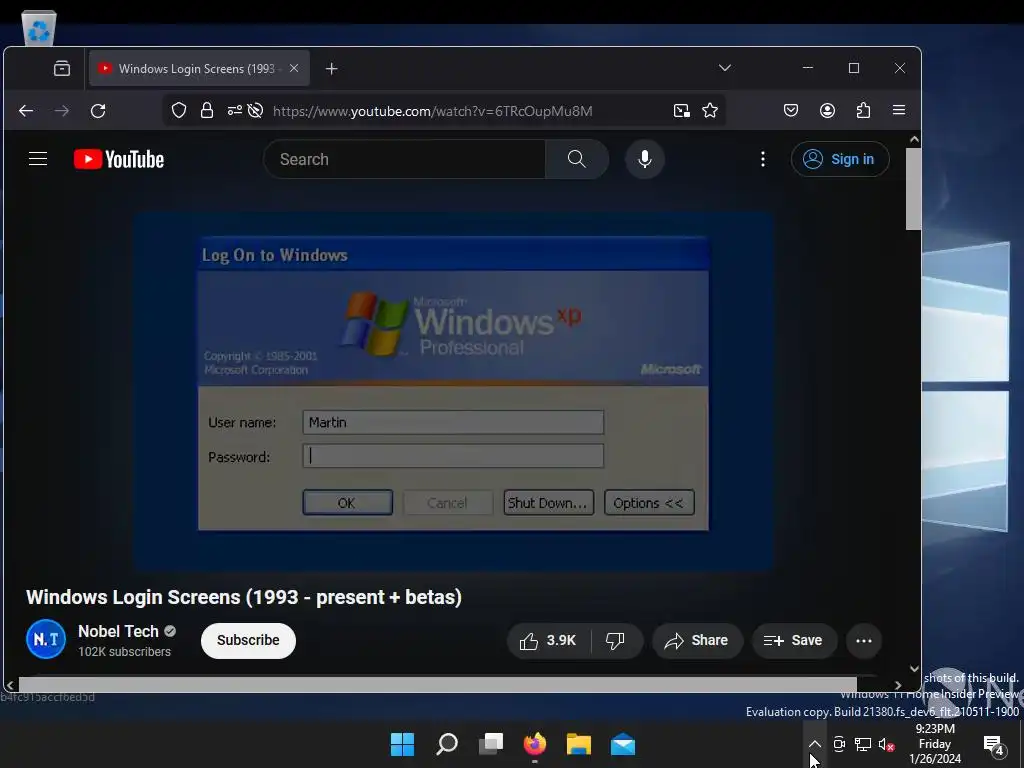Viewport: 1024px width, 768px height.
Task: Go back to the previous page
Action: click(x=26, y=111)
